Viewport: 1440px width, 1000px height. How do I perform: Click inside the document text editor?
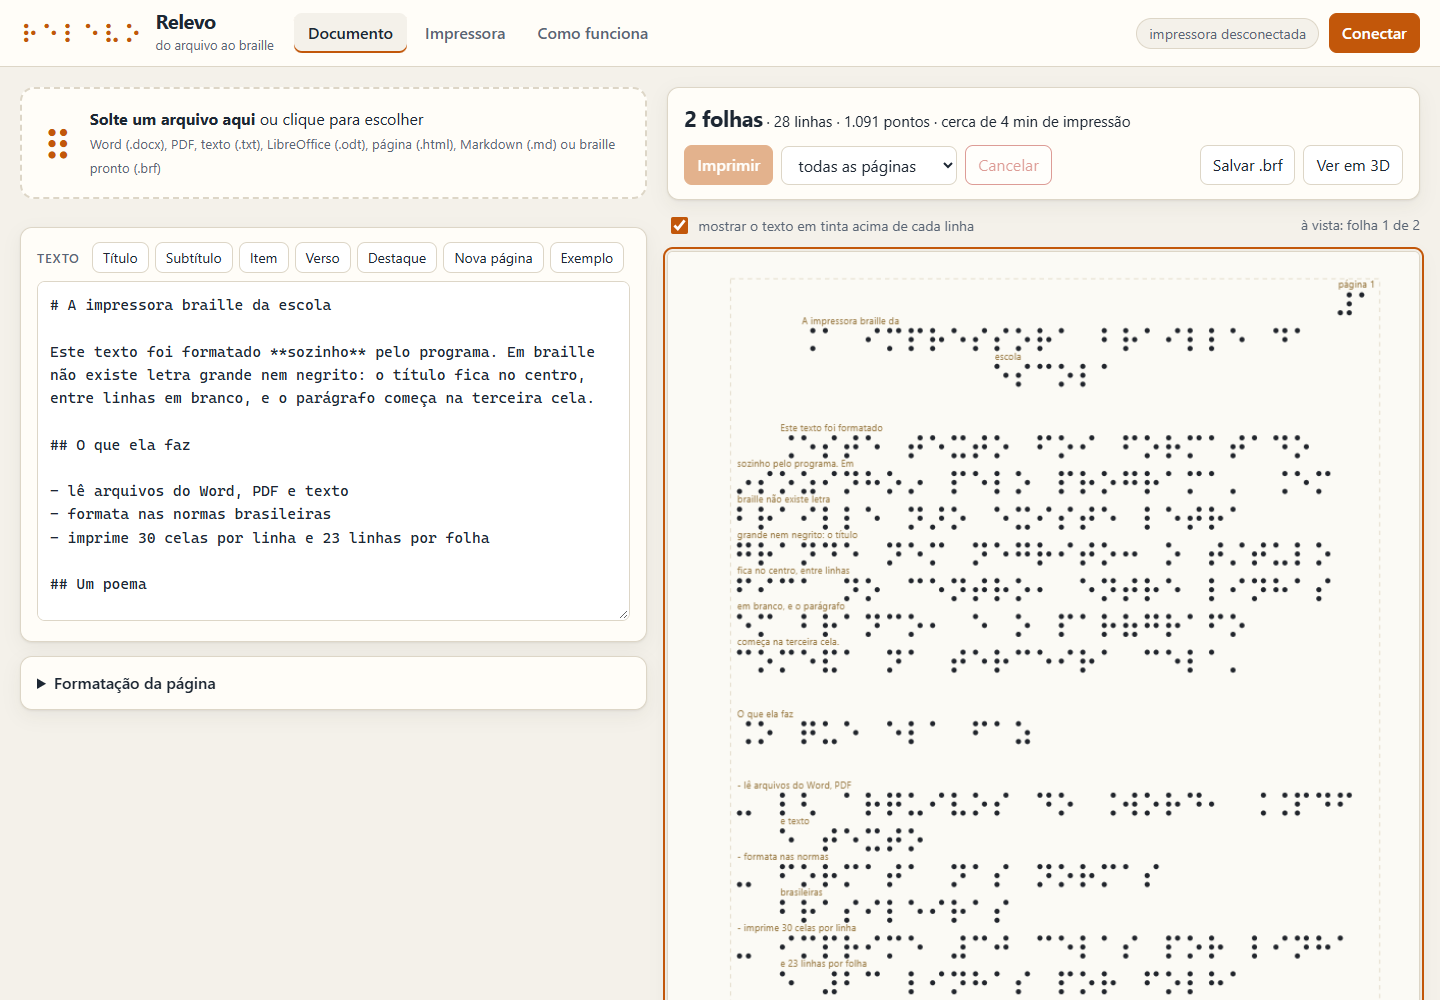(x=333, y=451)
